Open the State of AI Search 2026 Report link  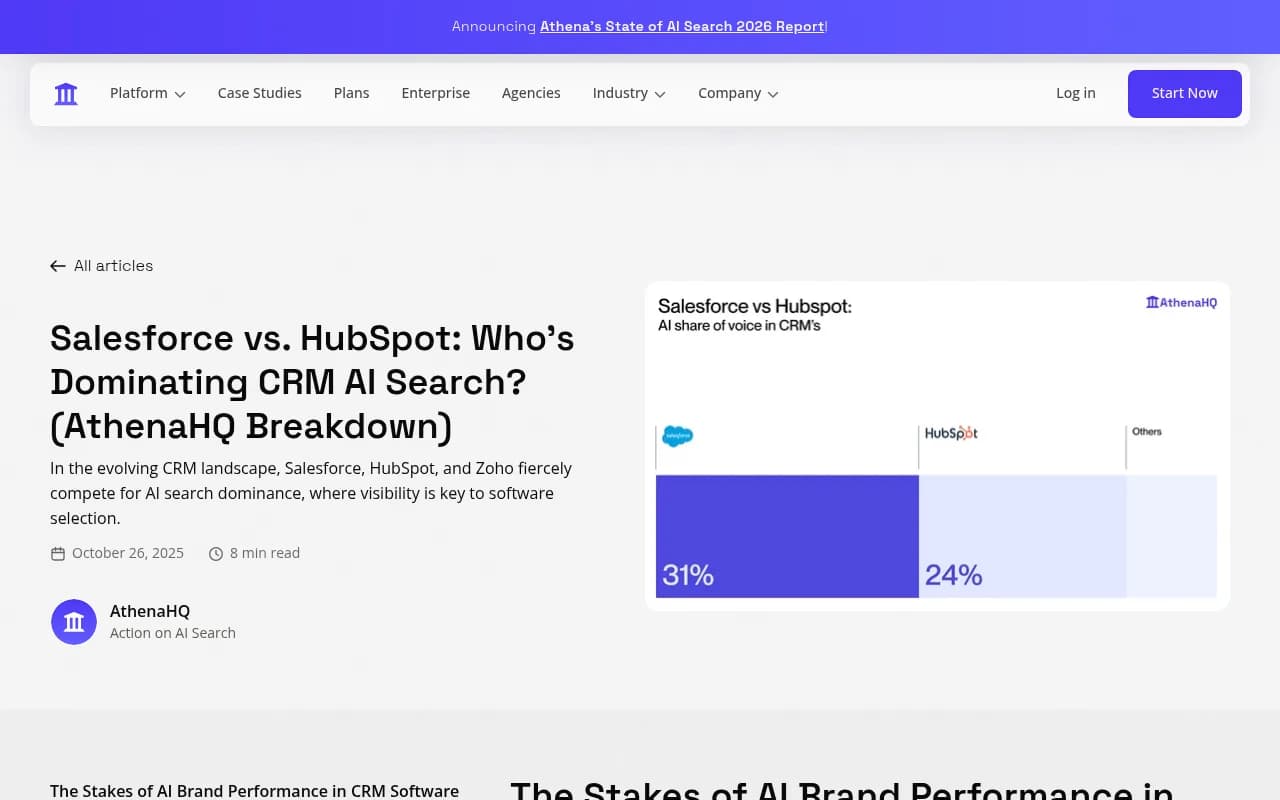pyautogui.click(x=682, y=26)
